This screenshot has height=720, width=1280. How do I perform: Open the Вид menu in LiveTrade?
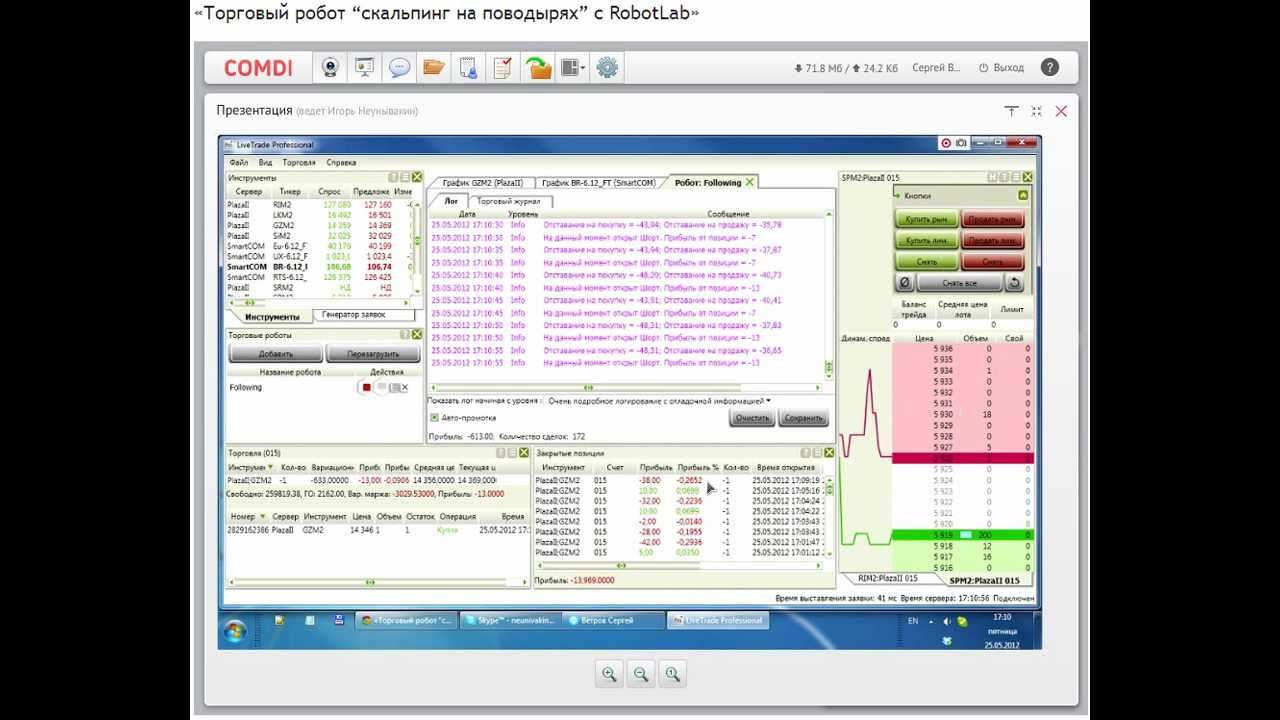click(265, 162)
